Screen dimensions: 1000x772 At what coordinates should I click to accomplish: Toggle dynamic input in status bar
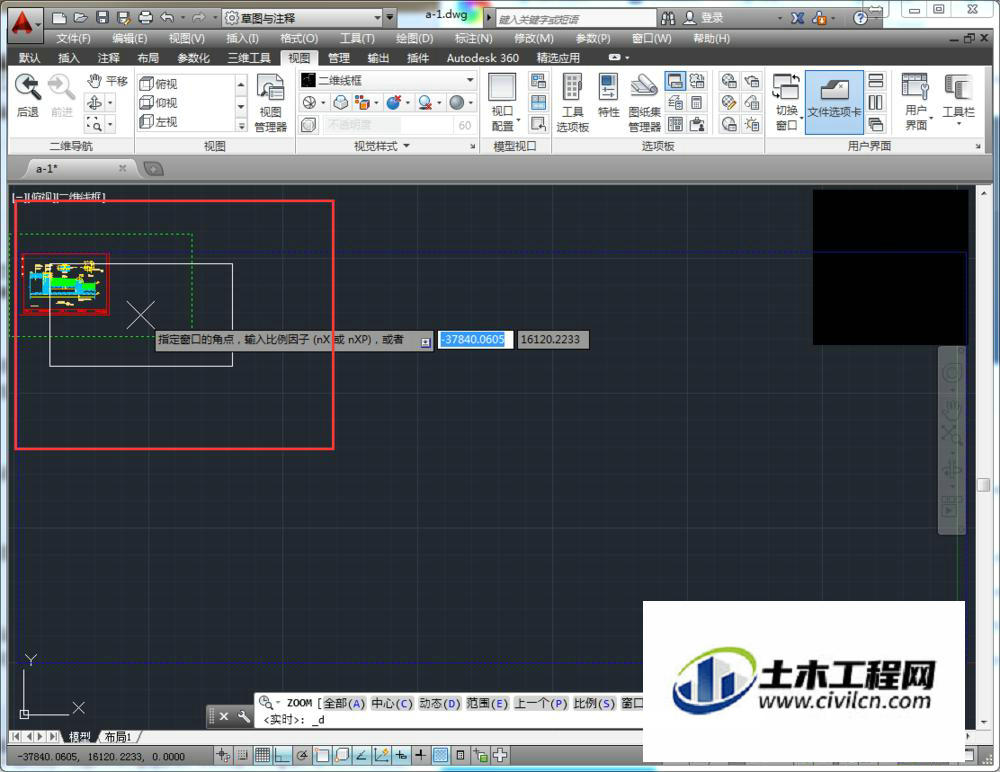401,756
